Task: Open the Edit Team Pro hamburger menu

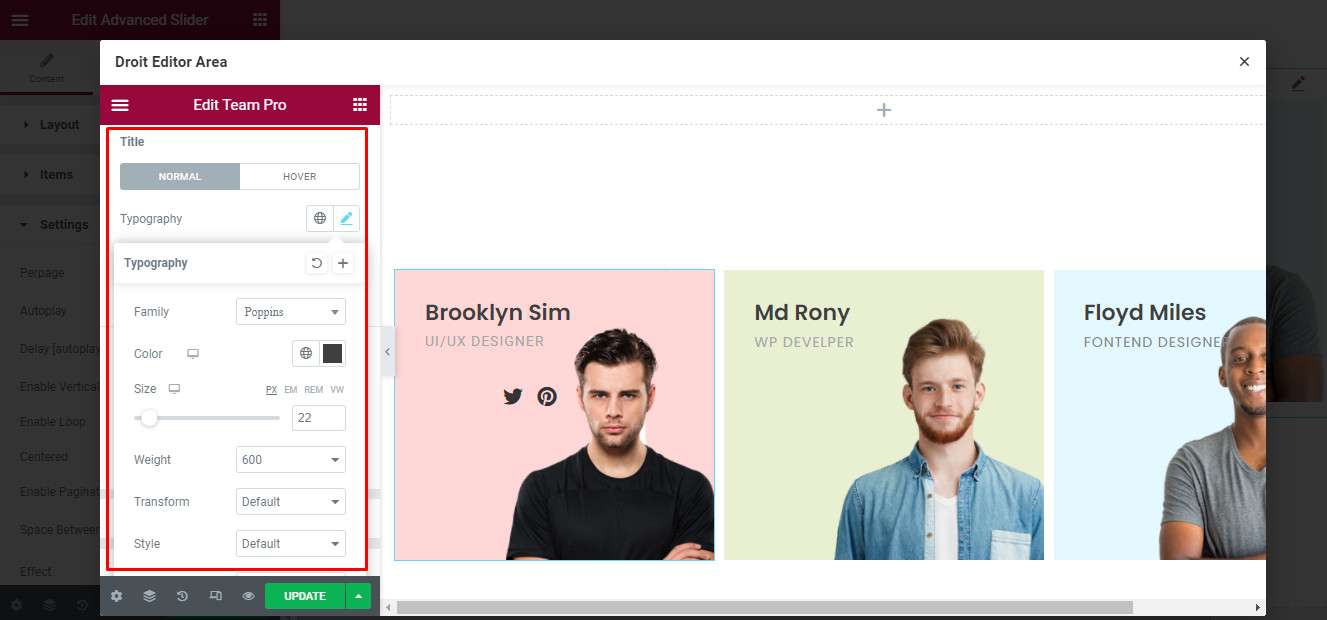Action: coord(120,105)
